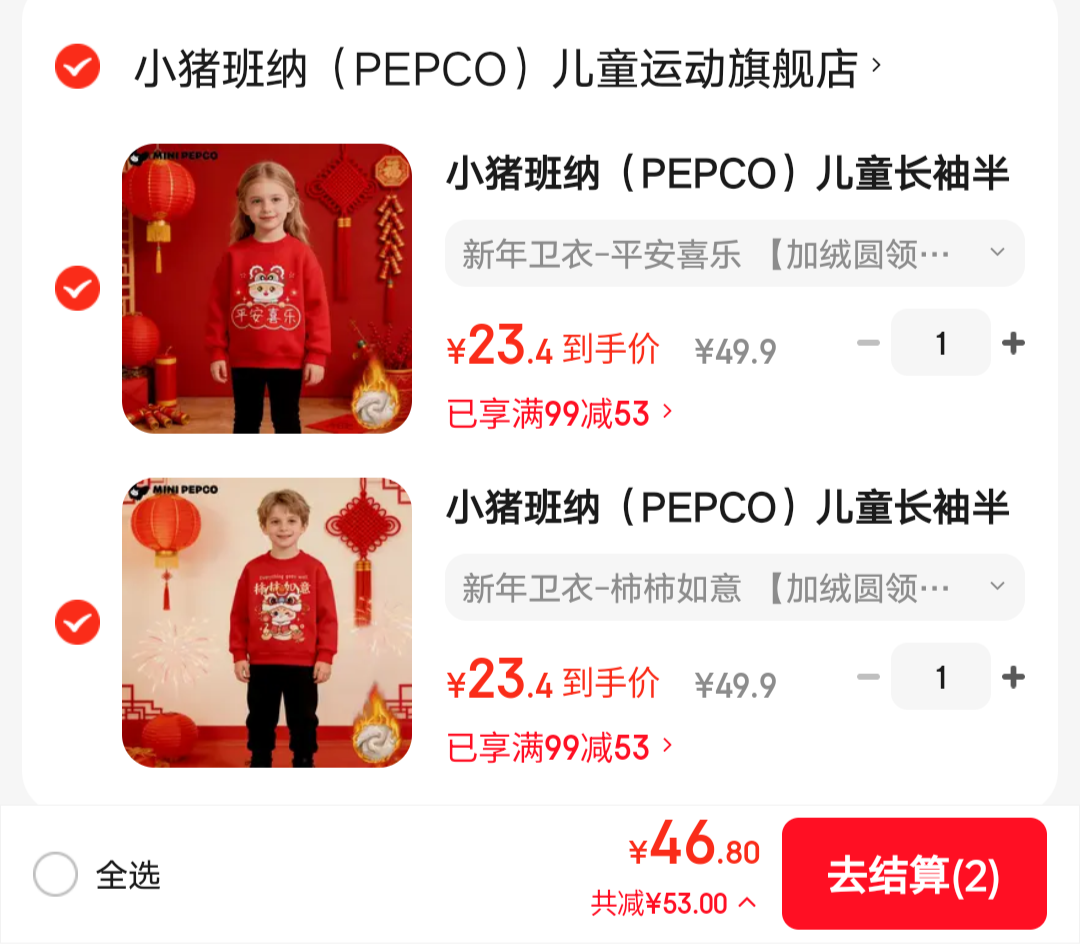
Task: Open the girl in red sweatshirt thumbnail
Action: point(267,288)
